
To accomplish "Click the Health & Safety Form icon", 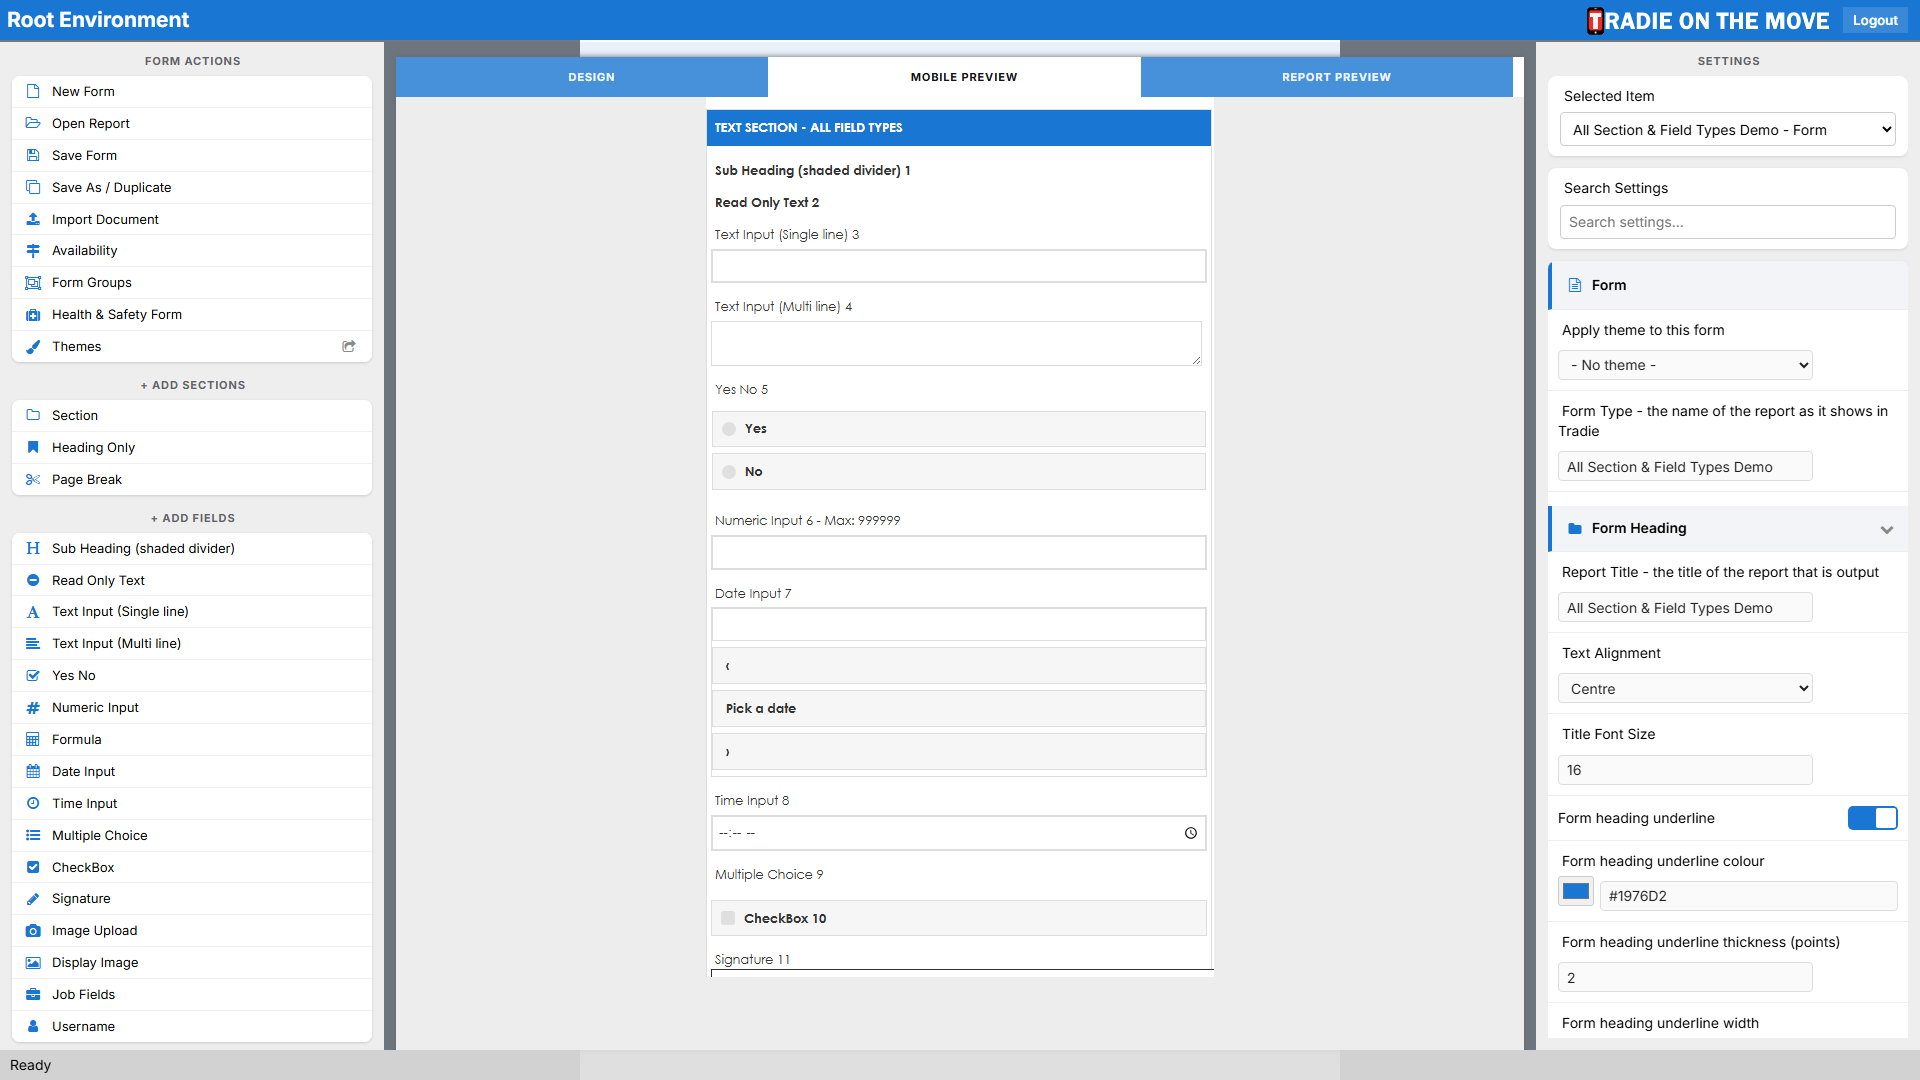I will (33, 314).
